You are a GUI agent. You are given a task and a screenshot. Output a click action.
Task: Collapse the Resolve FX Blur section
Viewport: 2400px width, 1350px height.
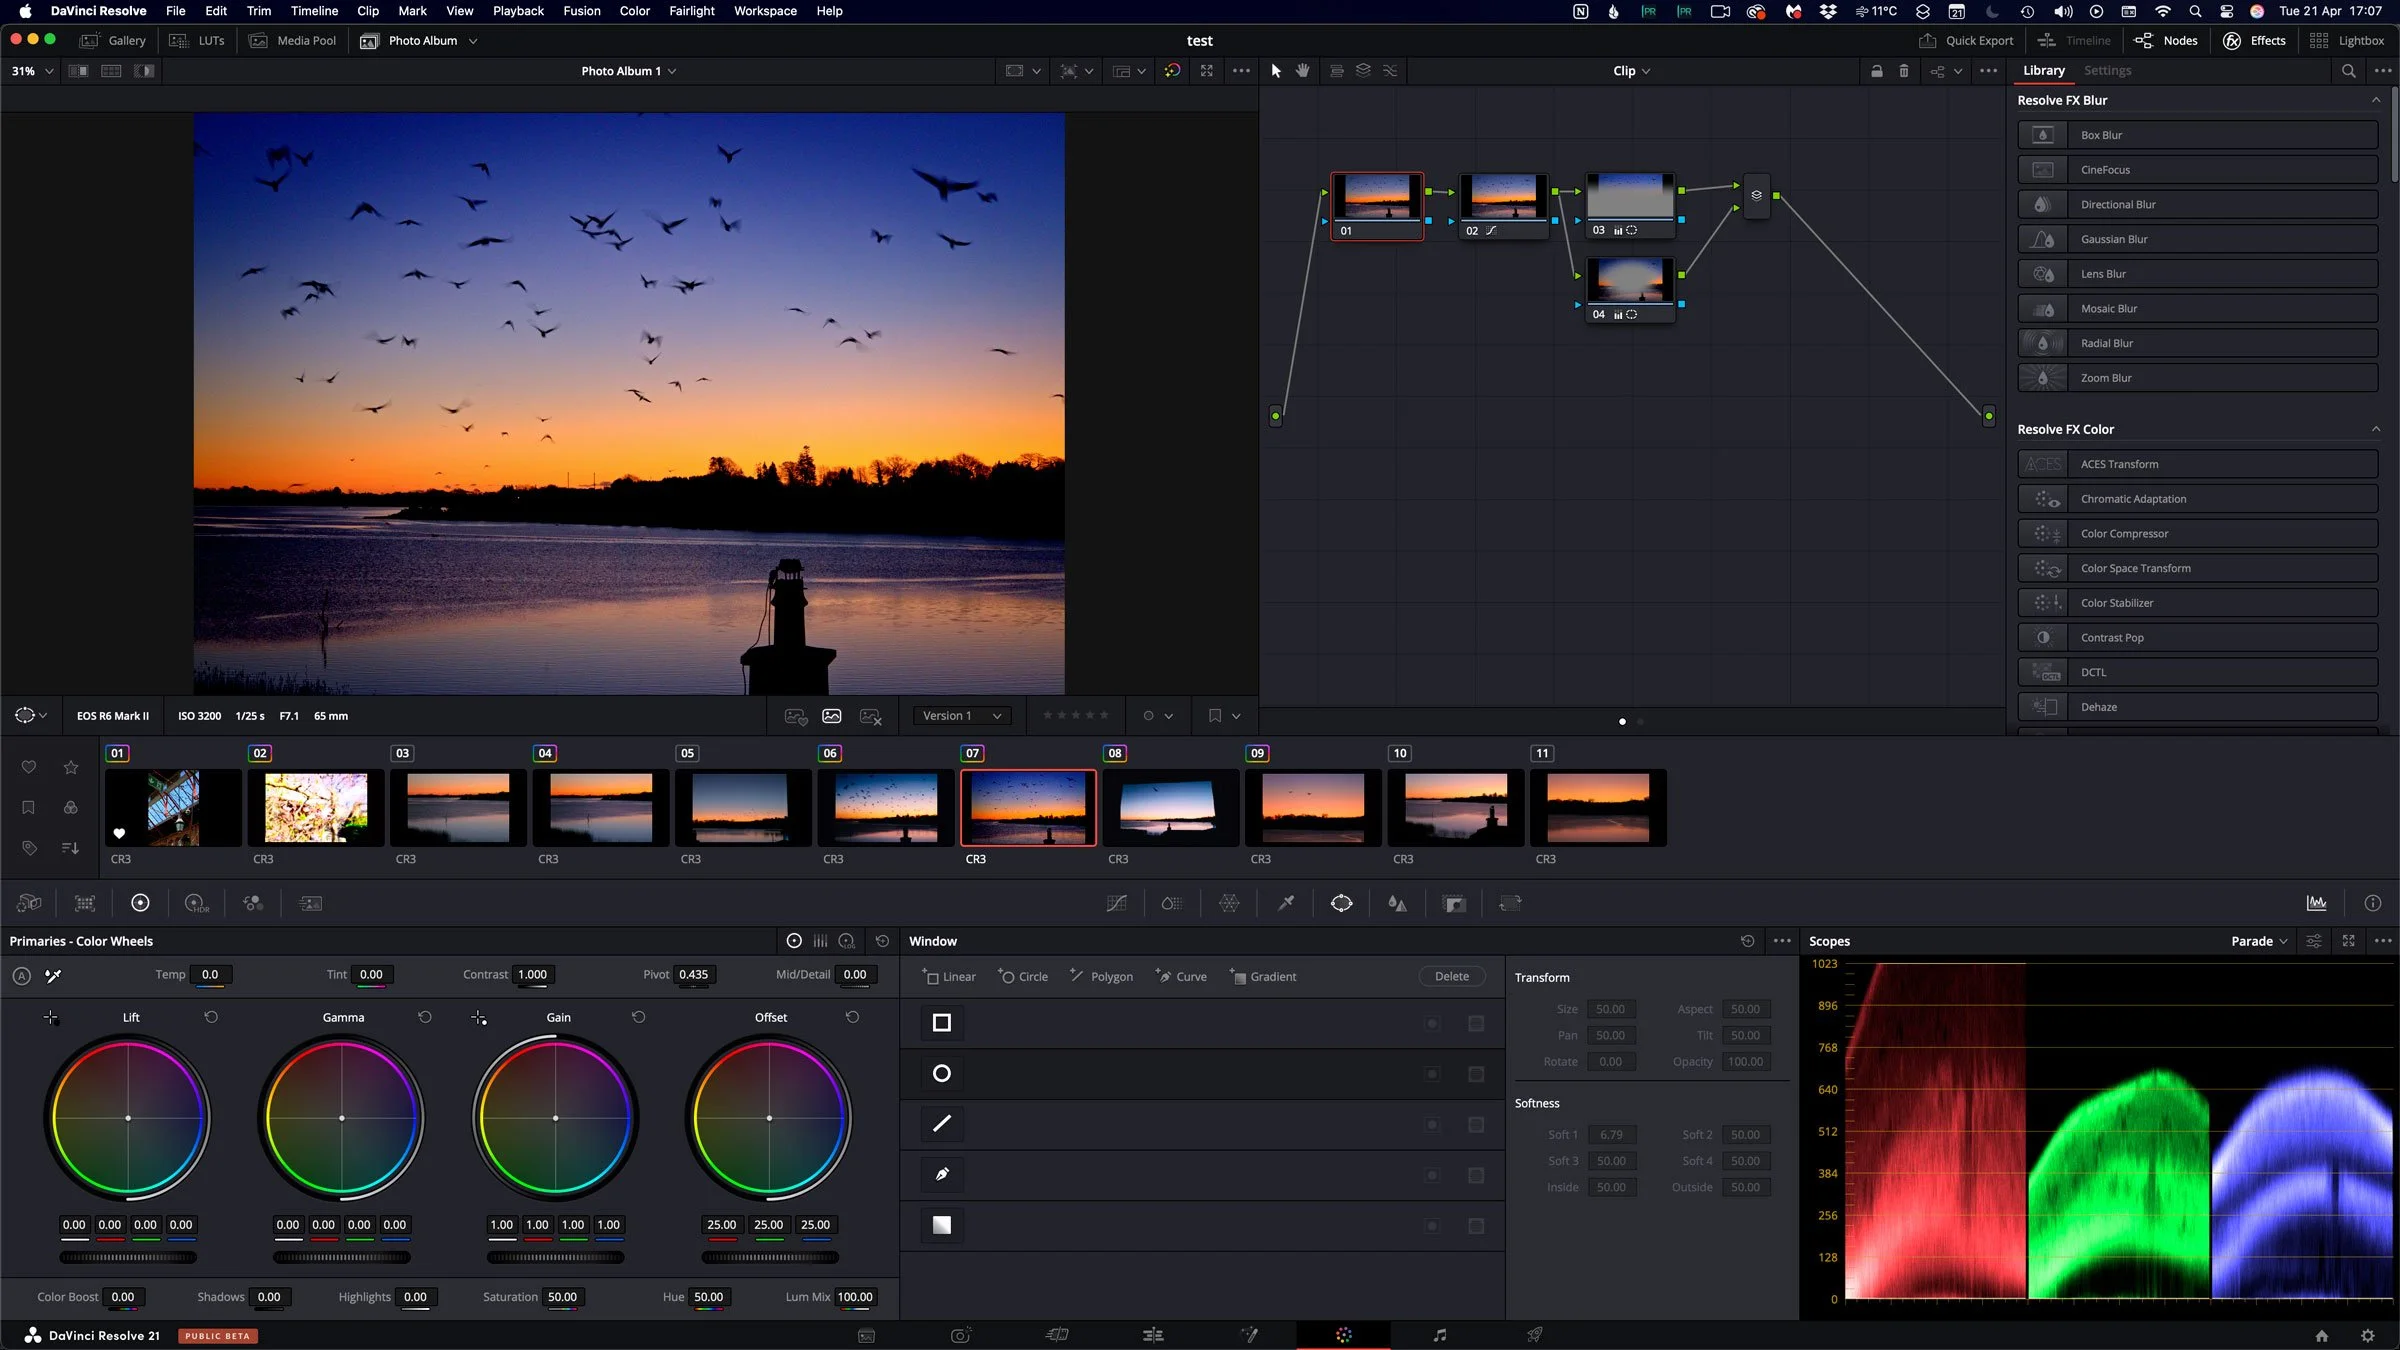(x=2376, y=100)
